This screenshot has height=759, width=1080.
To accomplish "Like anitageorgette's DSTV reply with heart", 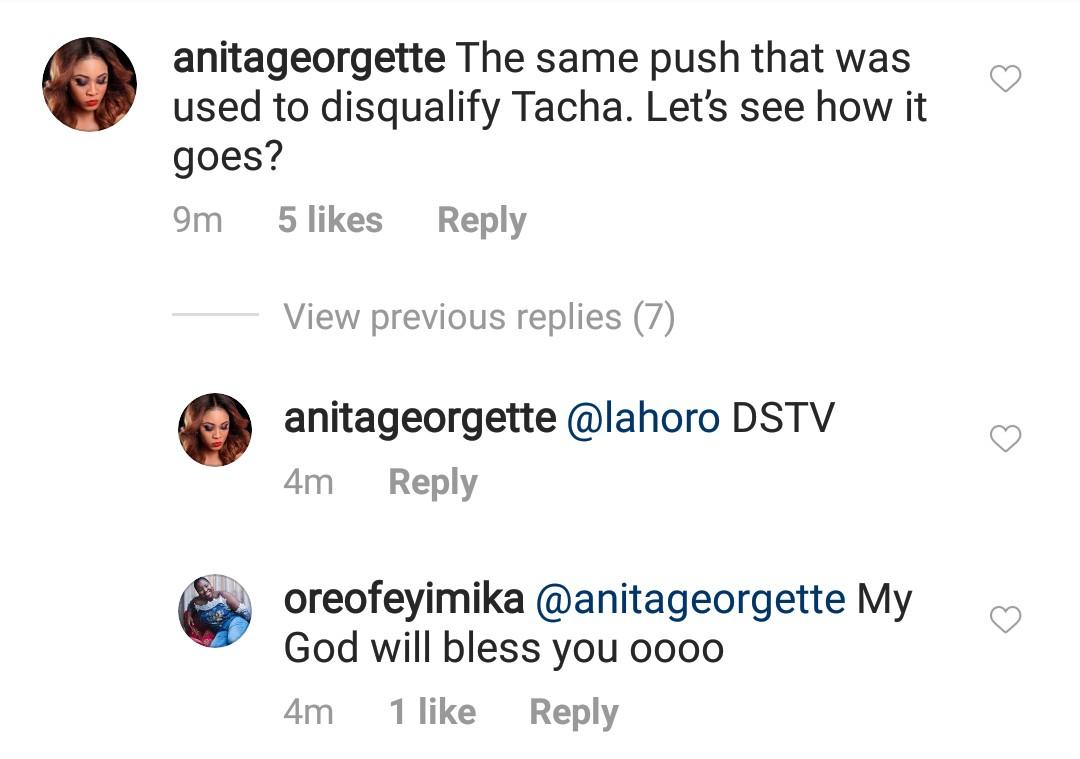I will [x=1004, y=438].
